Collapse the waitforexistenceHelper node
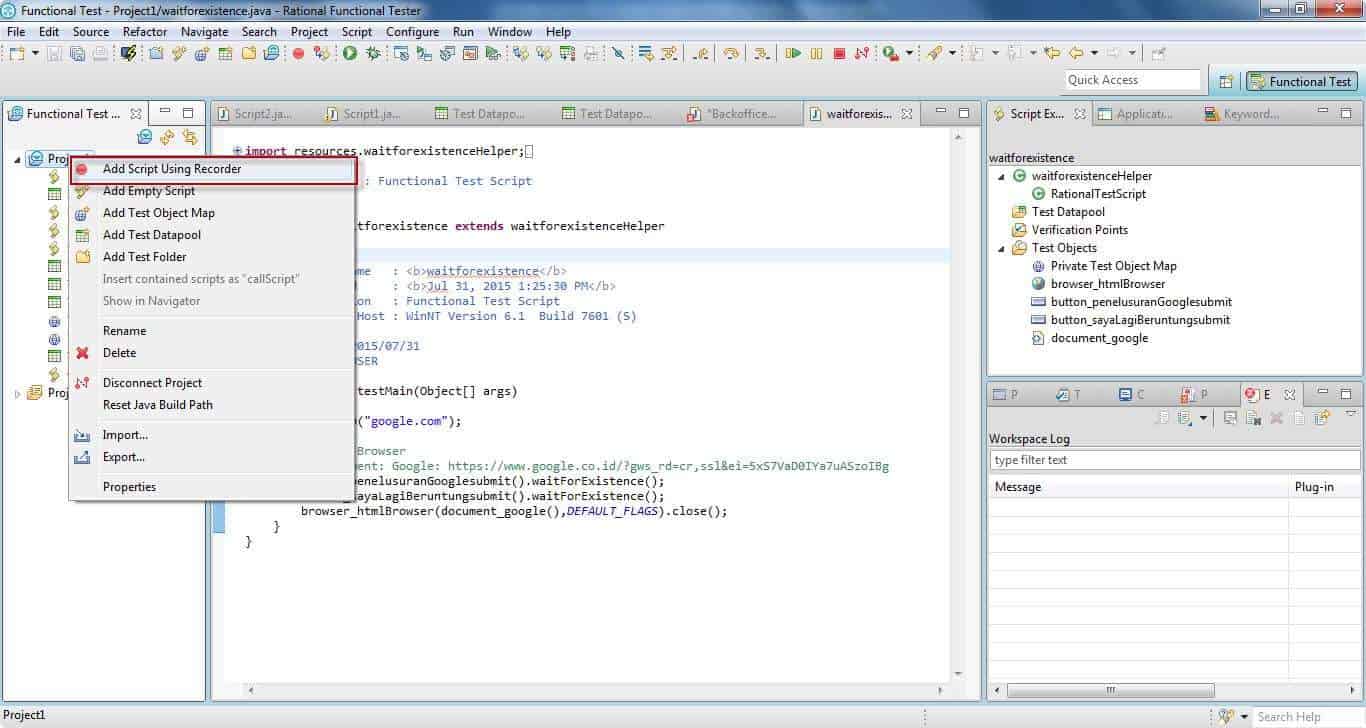The width and height of the screenshot is (1366, 728). [1003, 176]
